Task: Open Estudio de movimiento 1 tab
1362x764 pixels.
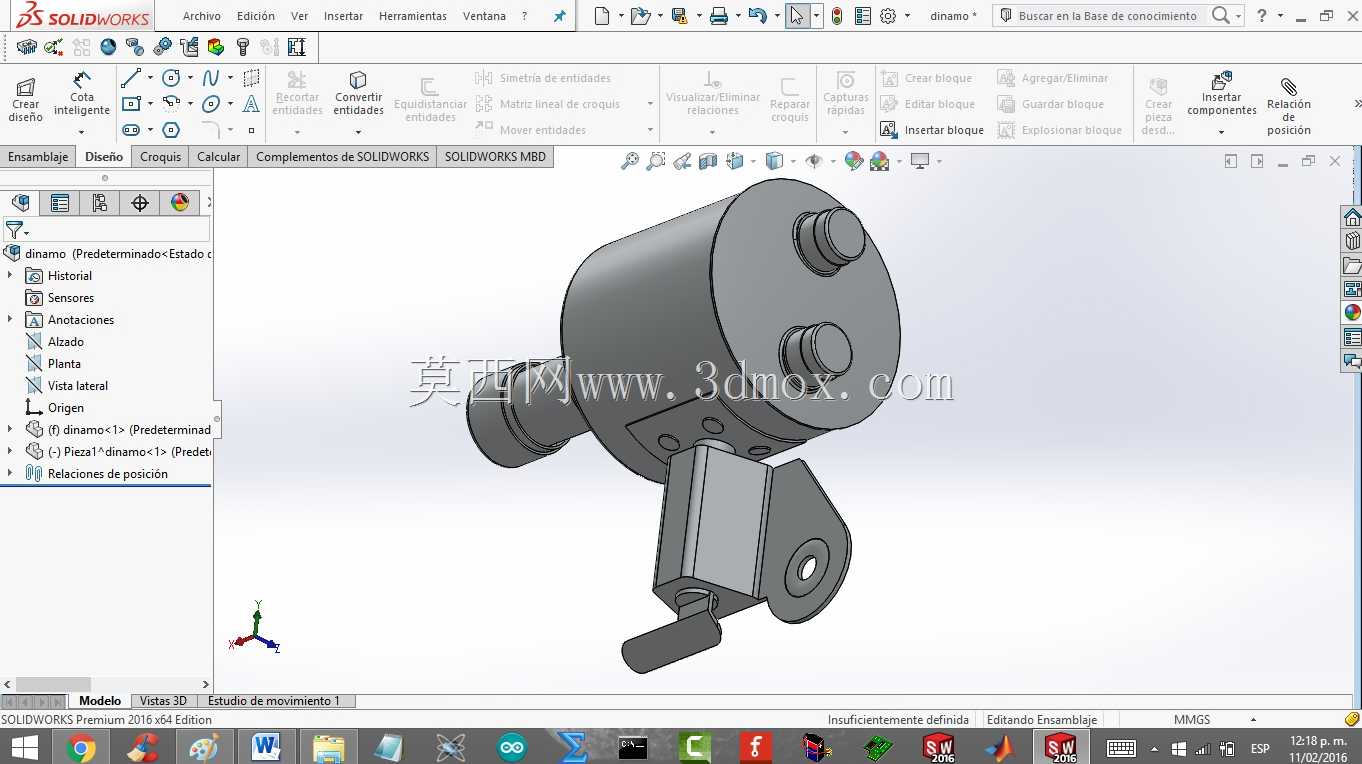Action: 274,701
